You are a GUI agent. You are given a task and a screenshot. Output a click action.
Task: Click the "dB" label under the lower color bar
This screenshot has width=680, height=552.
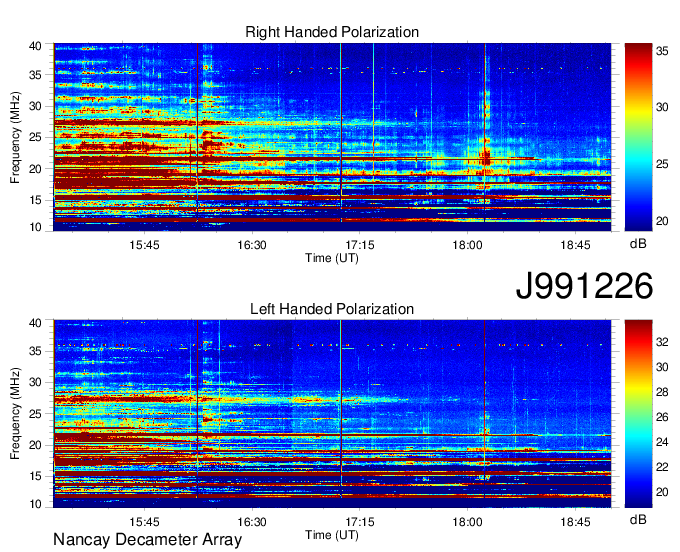click(x=638, y=519)
